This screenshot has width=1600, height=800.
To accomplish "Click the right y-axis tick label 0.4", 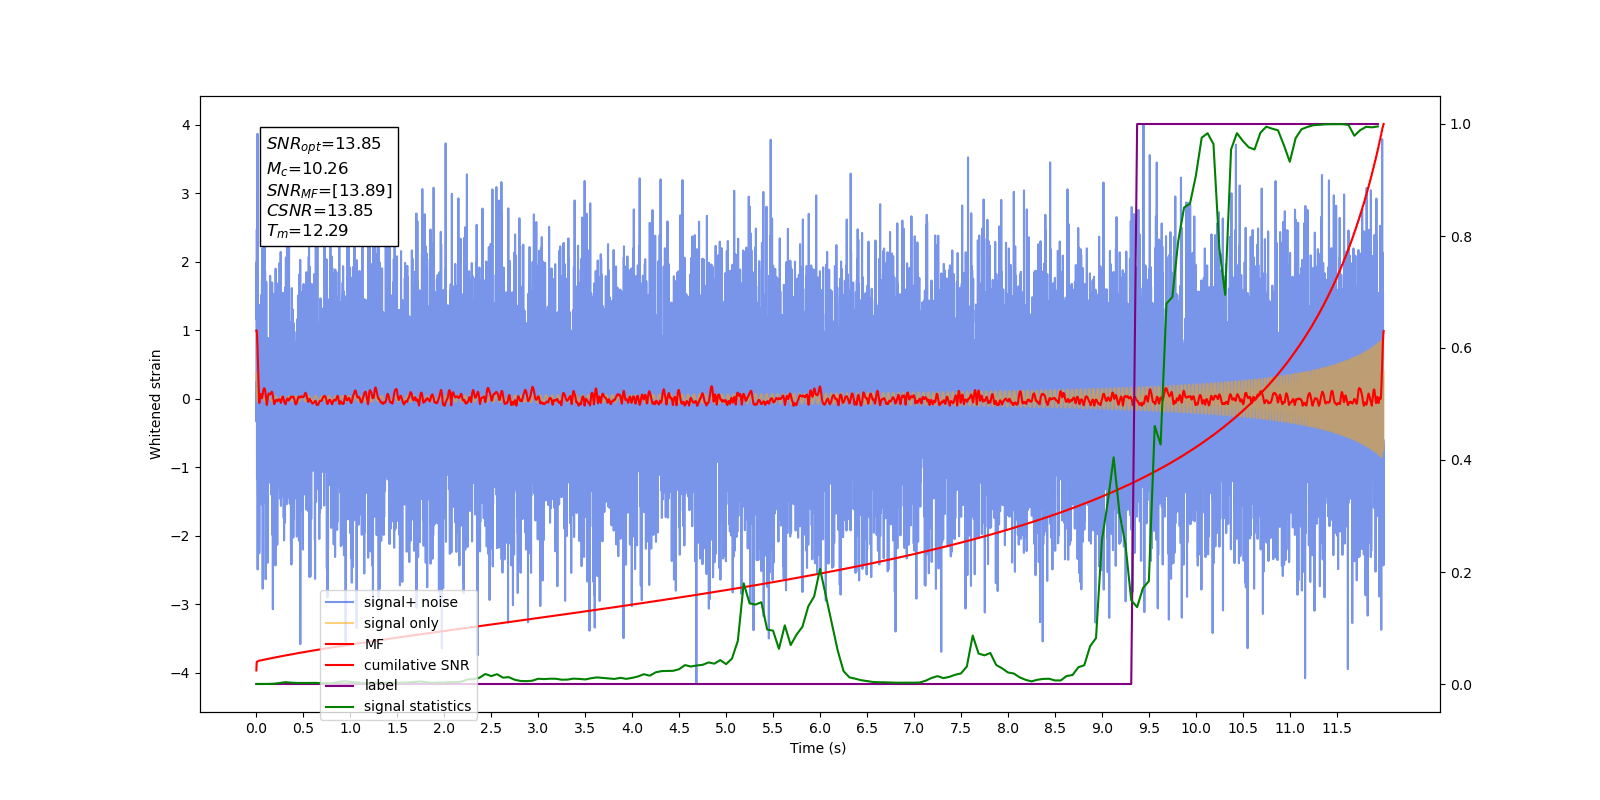I will click(1461, 461).
